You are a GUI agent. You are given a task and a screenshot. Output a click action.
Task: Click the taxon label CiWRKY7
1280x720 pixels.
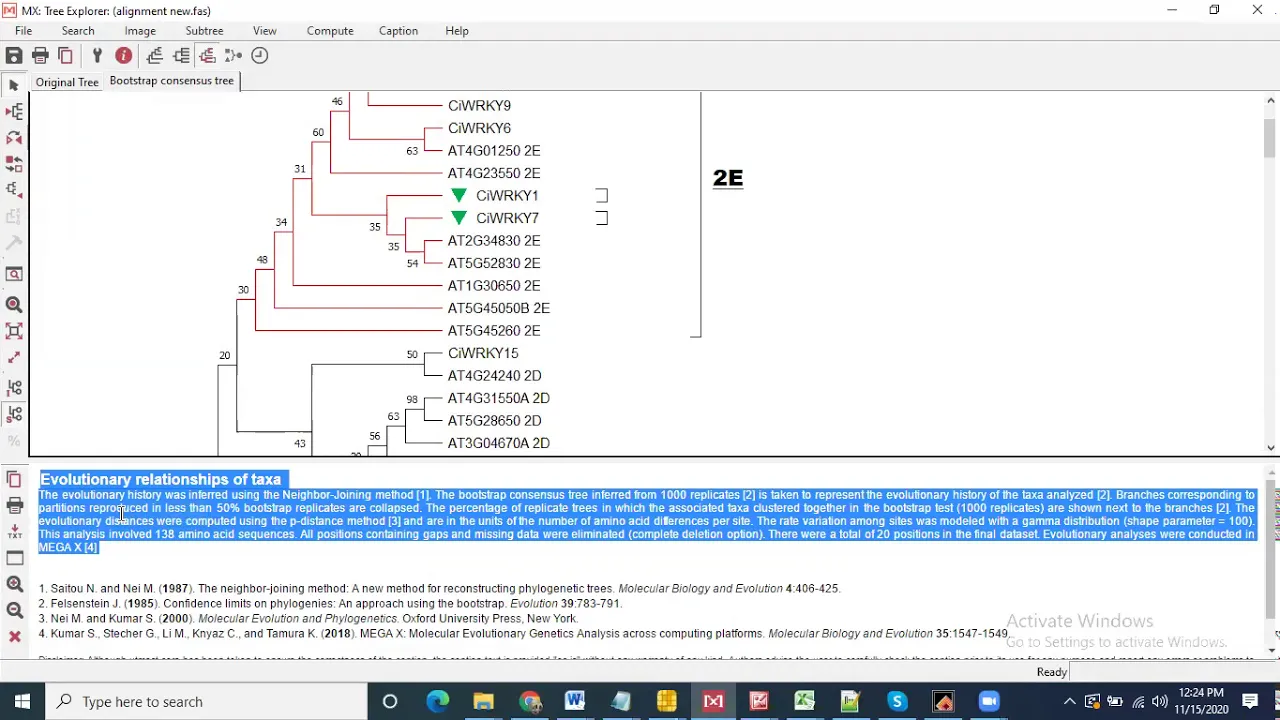[507, 218]
